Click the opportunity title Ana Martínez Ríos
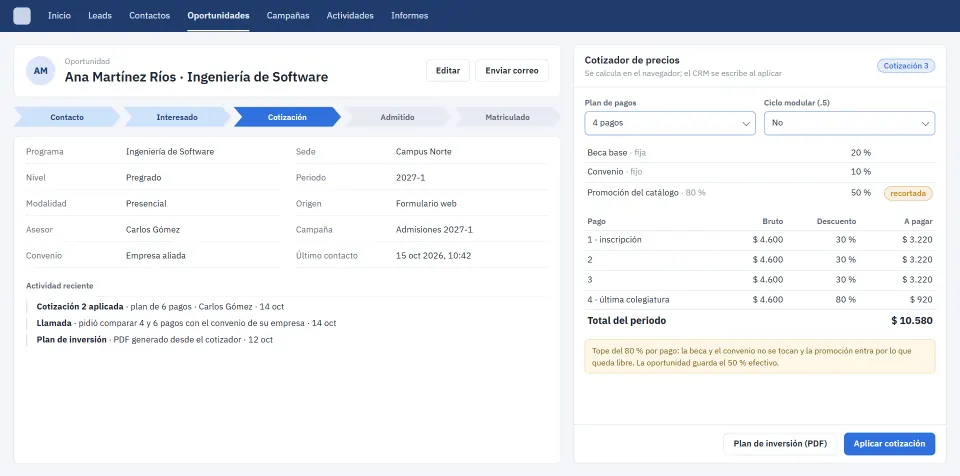The height and width of the screenshot is (476, 960). pyautogui.click(x=197, y=77)
